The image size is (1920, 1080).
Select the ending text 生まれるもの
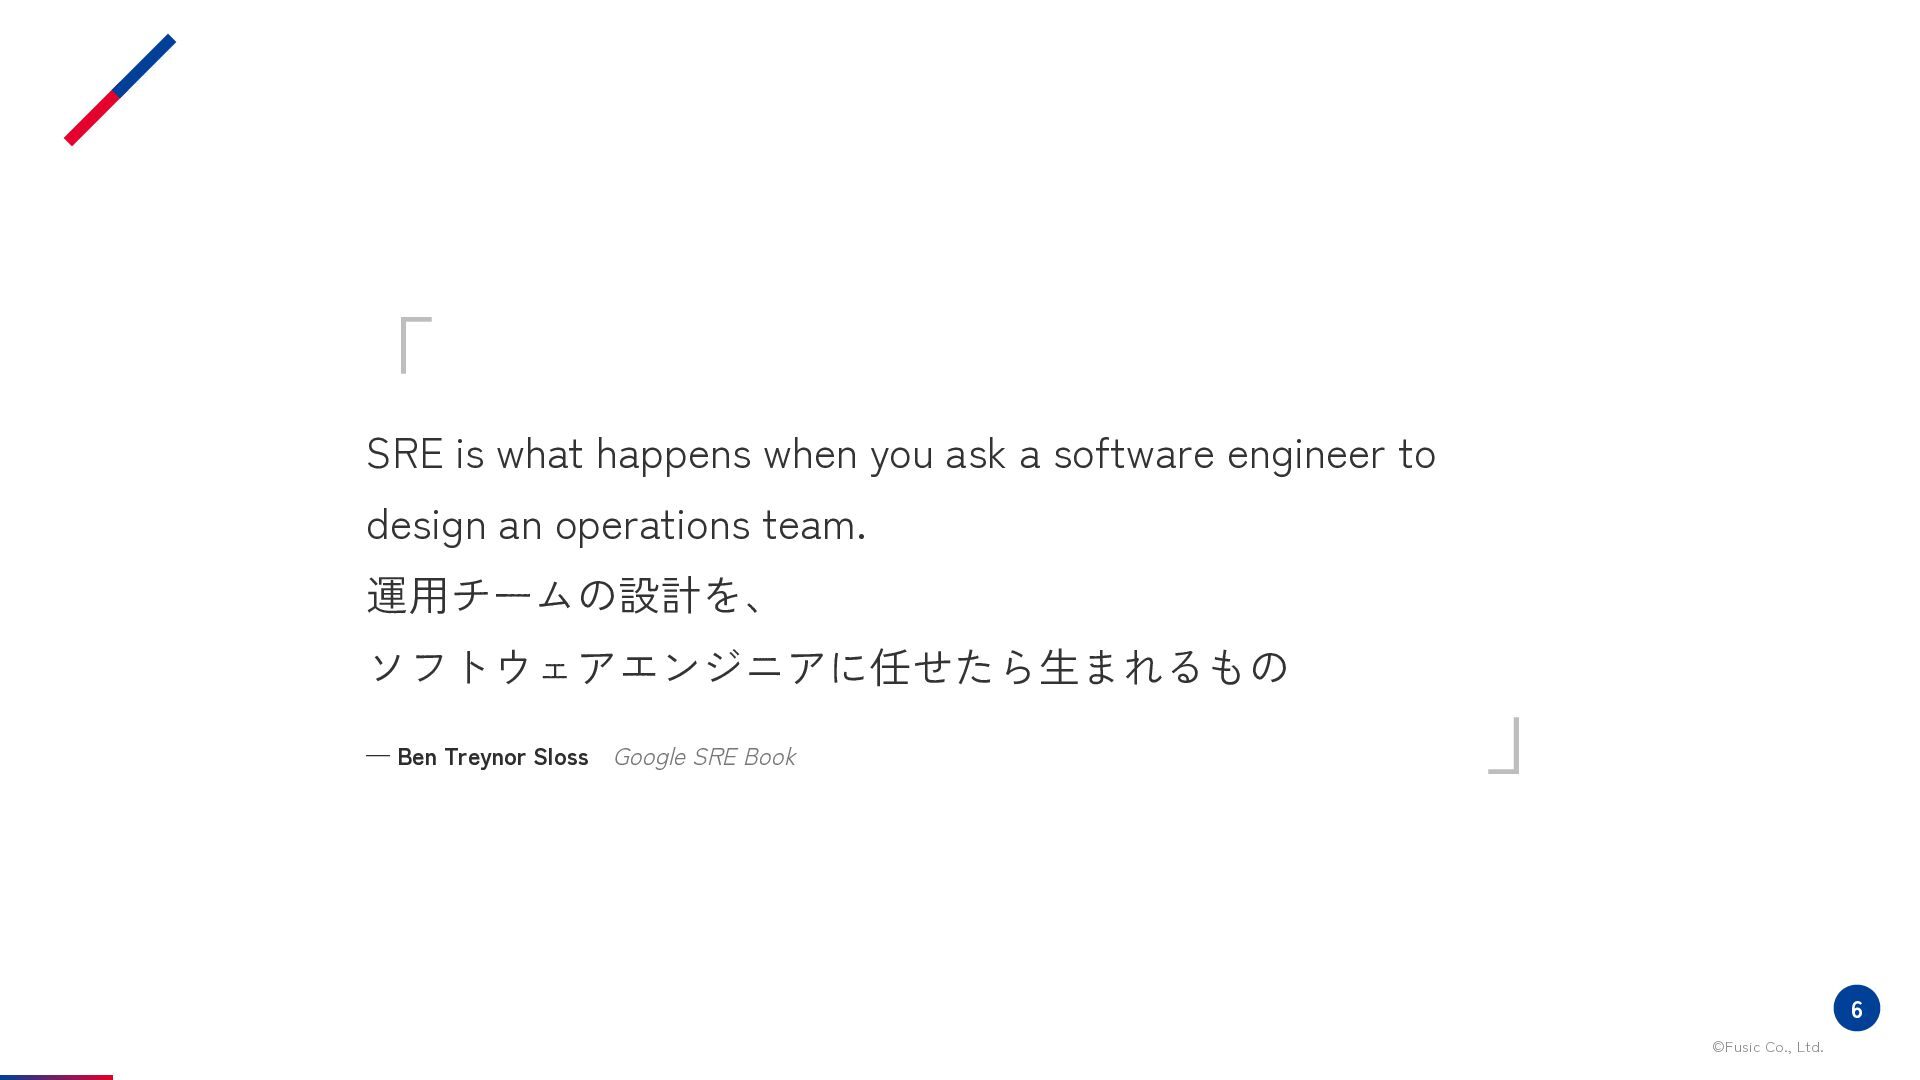(x=1164, y=666)
